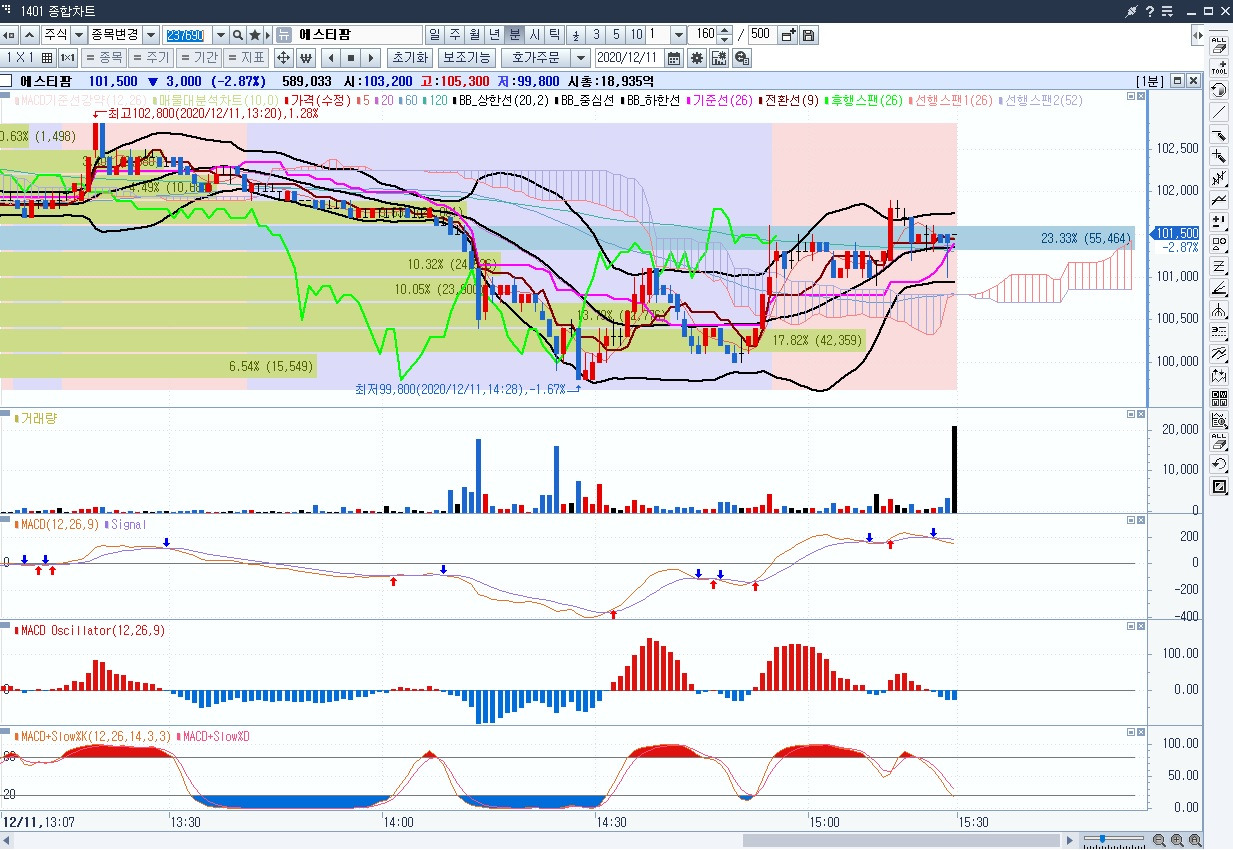Viewport: 1233px width, 850px height.
Task: Open the minute interval dropdown beside value 1
Action: coord(679,34)
